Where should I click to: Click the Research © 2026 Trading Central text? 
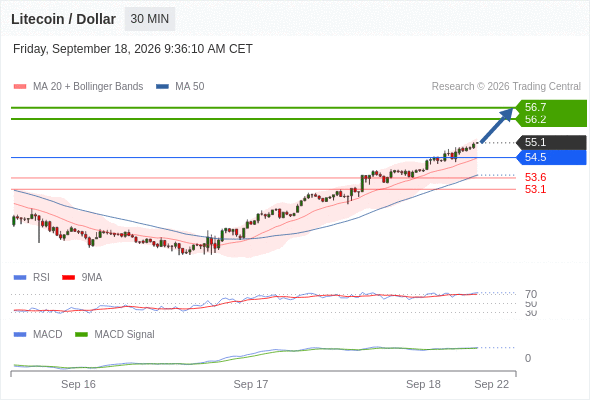click(506, 87)
